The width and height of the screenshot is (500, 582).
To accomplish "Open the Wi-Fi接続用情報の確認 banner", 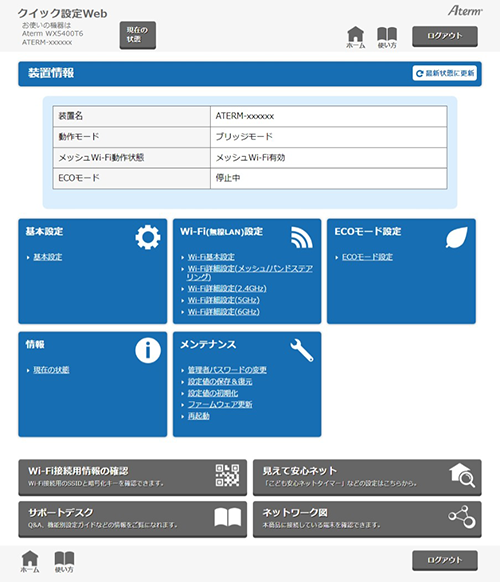I will tap(133, 477).
